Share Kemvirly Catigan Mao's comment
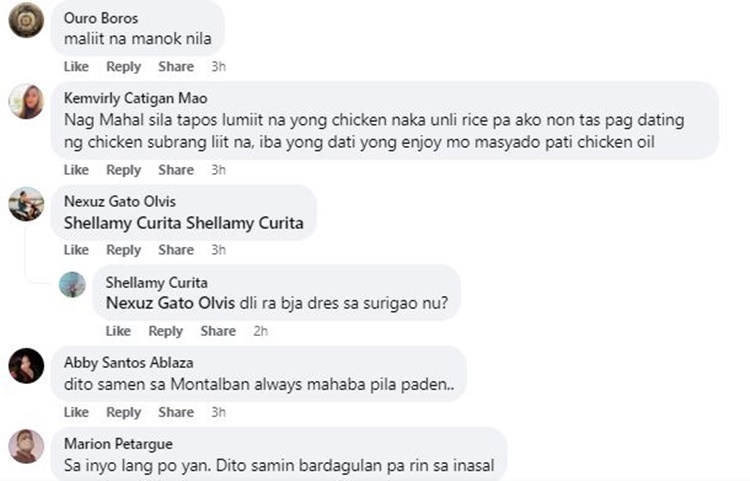 click(176, 170)
